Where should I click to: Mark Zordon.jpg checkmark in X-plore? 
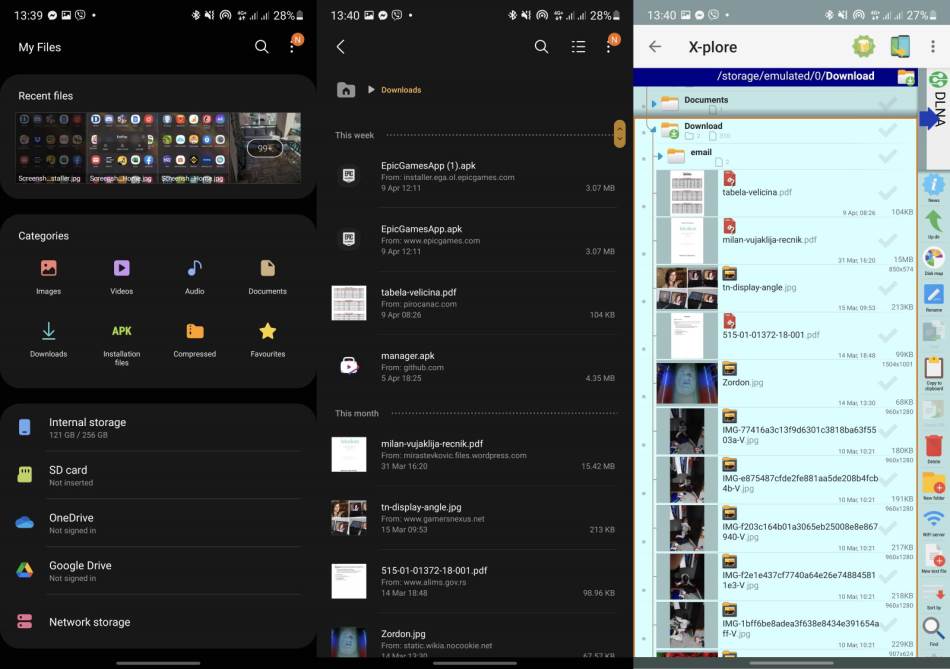[x=888, y=383]
